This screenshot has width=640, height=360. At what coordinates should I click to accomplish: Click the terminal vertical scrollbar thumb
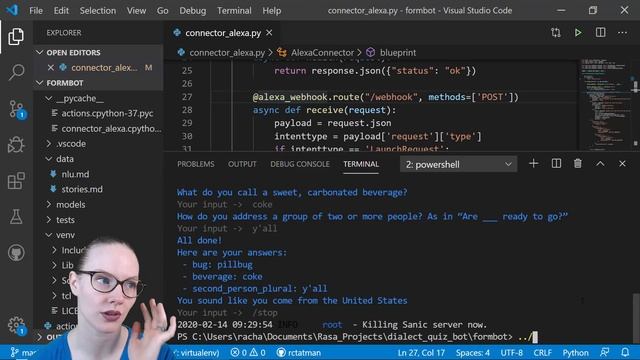[x=636, y=318]
